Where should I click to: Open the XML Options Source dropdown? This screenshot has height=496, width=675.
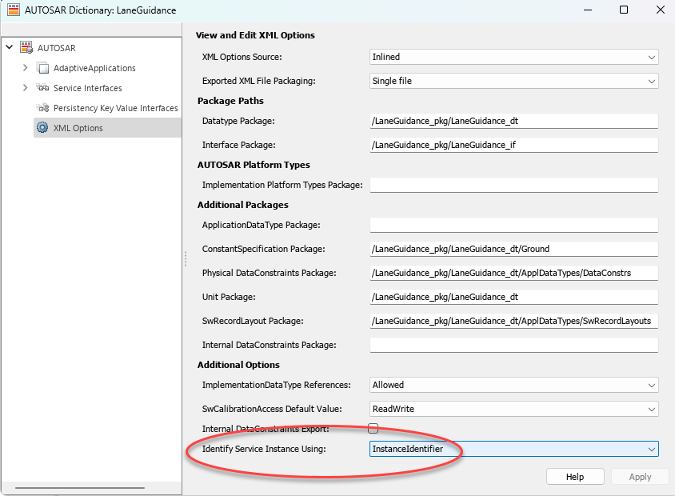(514, 57)
